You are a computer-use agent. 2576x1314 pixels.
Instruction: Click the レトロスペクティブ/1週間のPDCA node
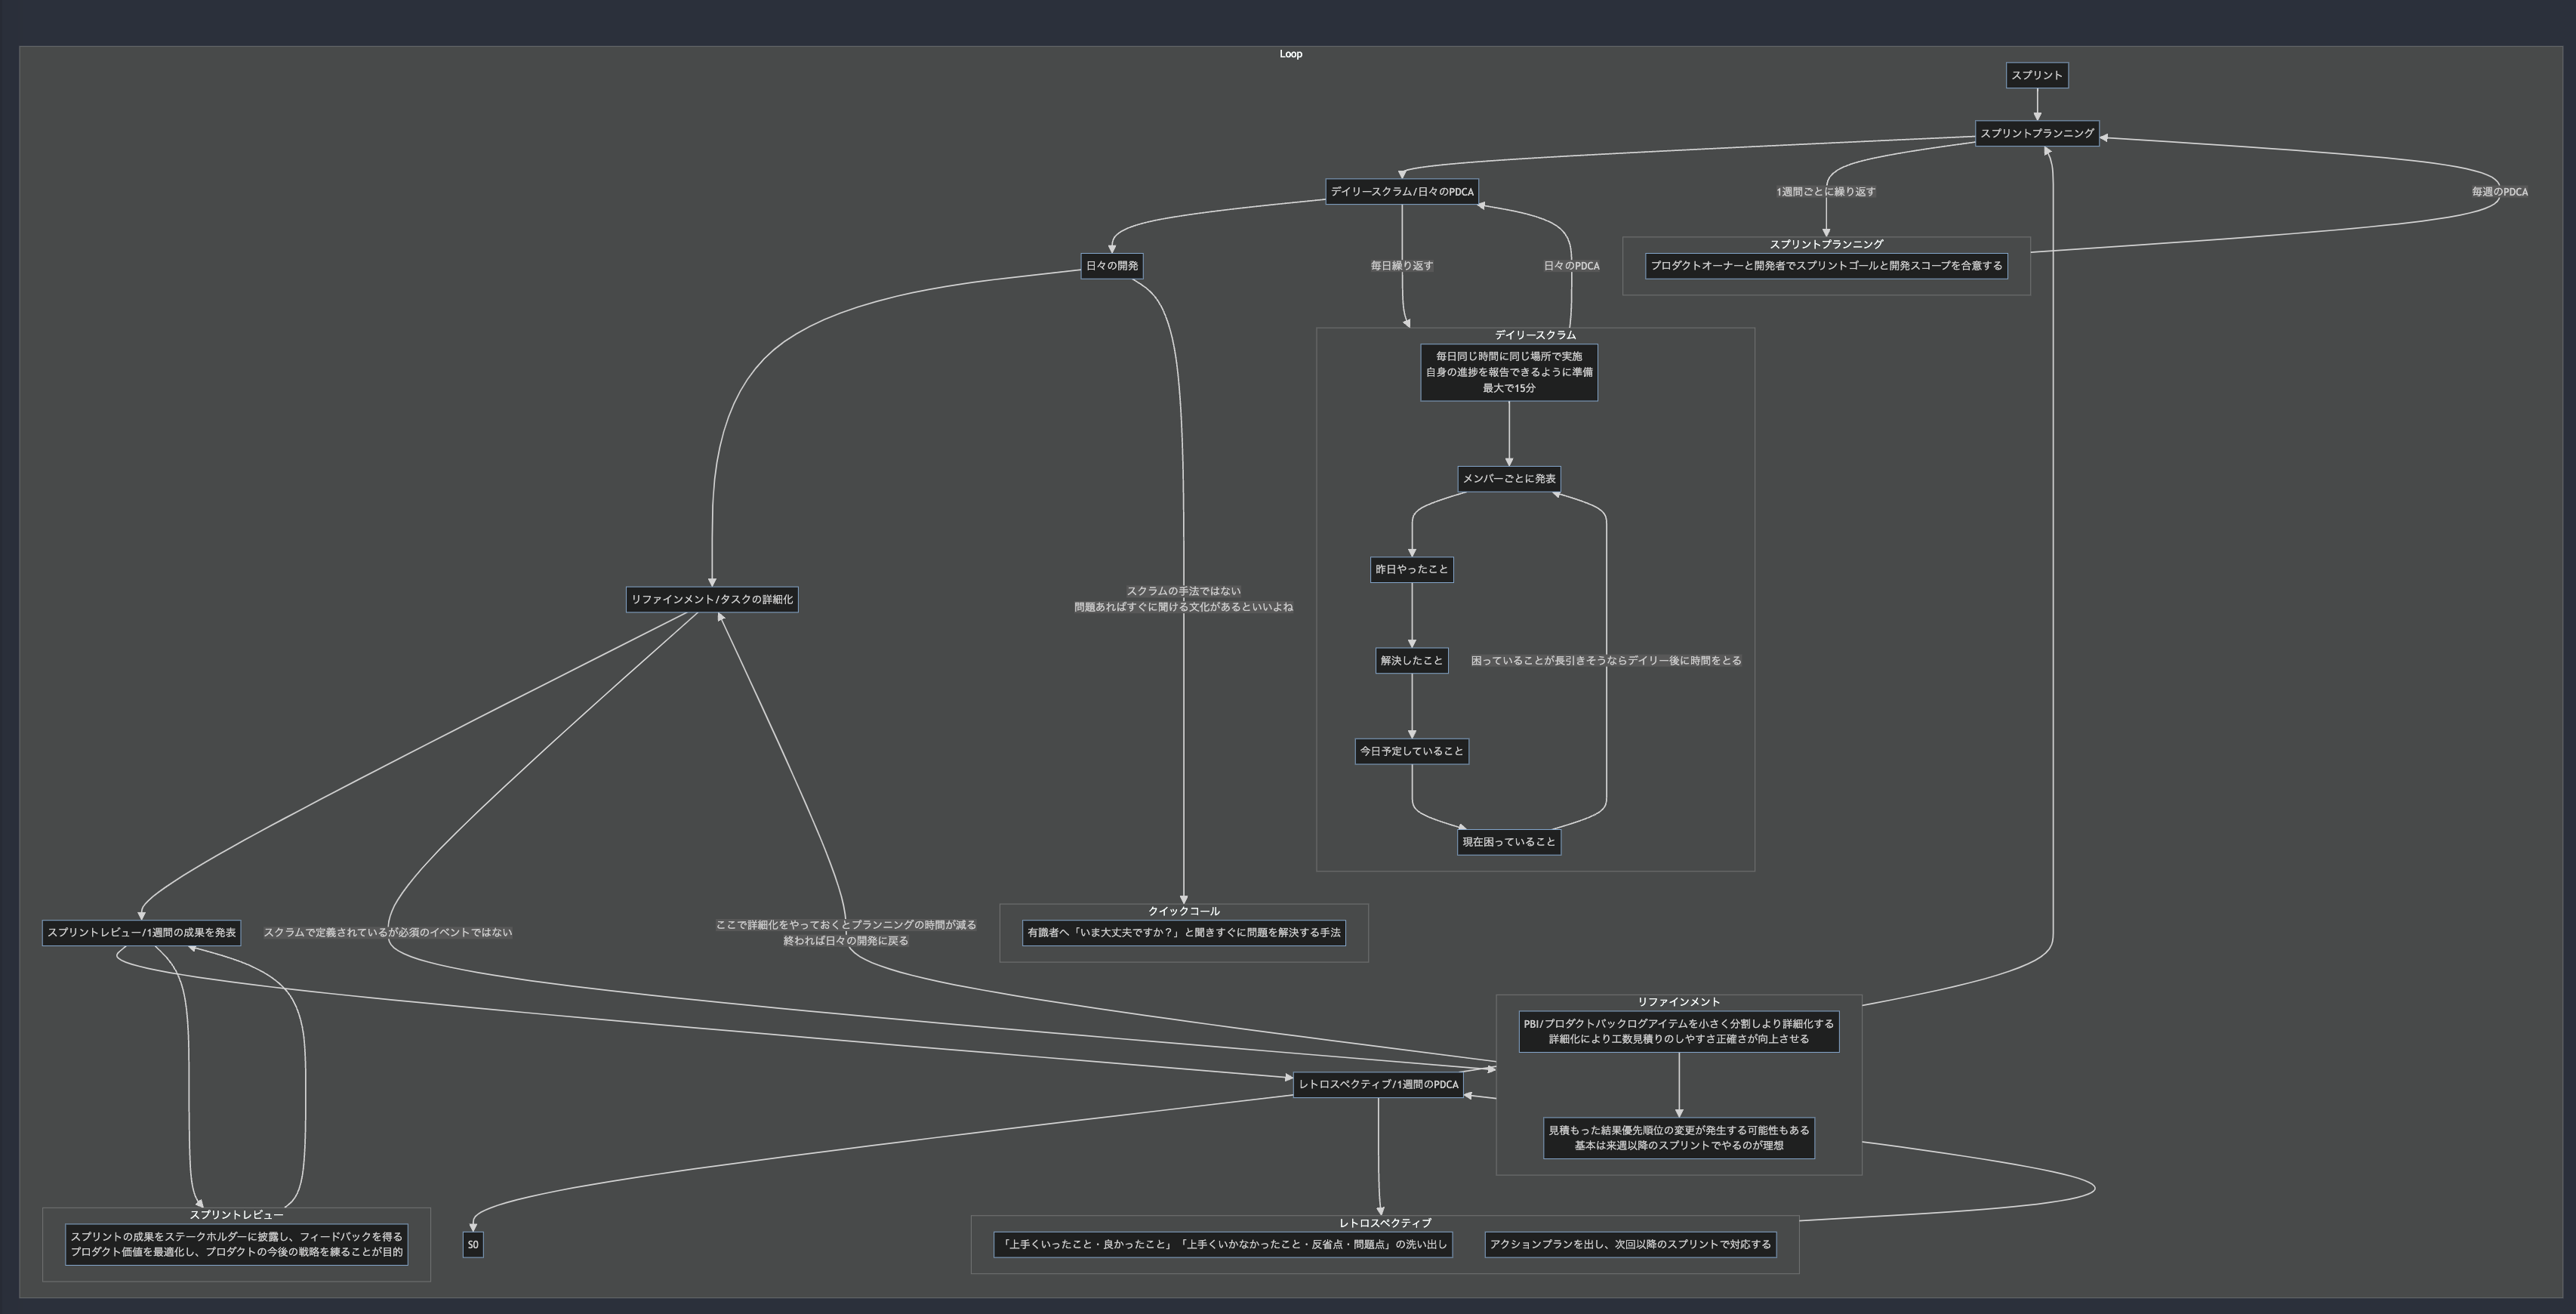pyautogui.click(x=1377, y=1084)
